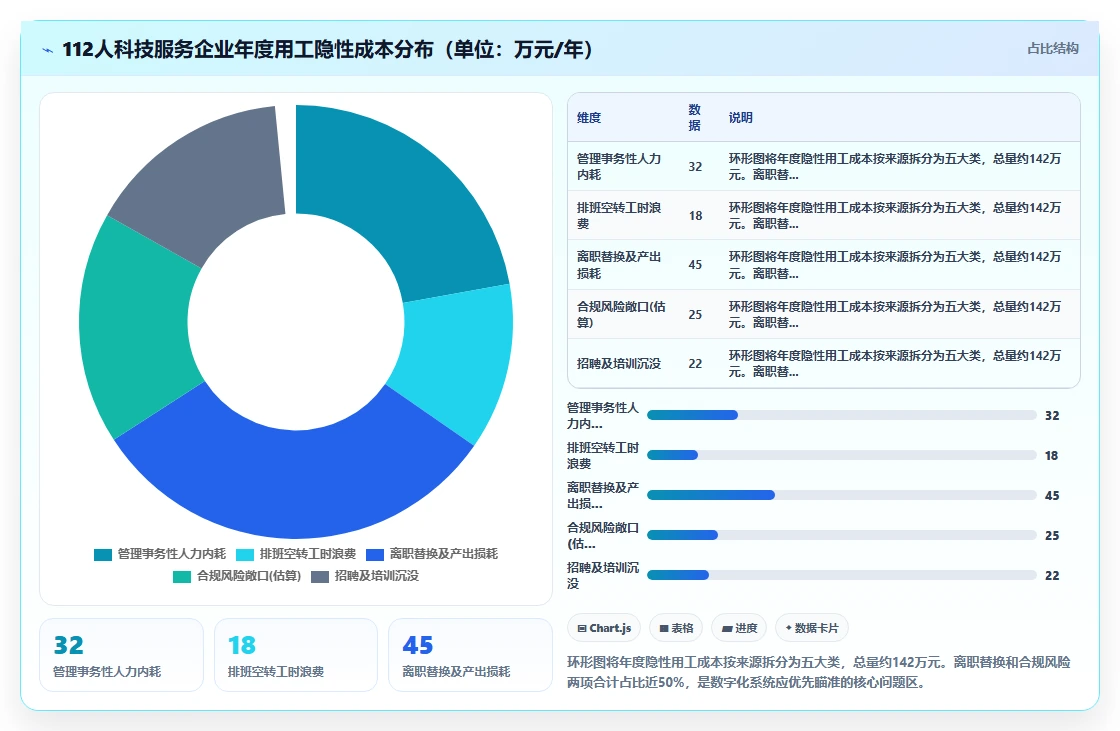Click table cell 合规风险敞口(估算)
Viewport: 1120px width, 731px height.
(621, 314)
